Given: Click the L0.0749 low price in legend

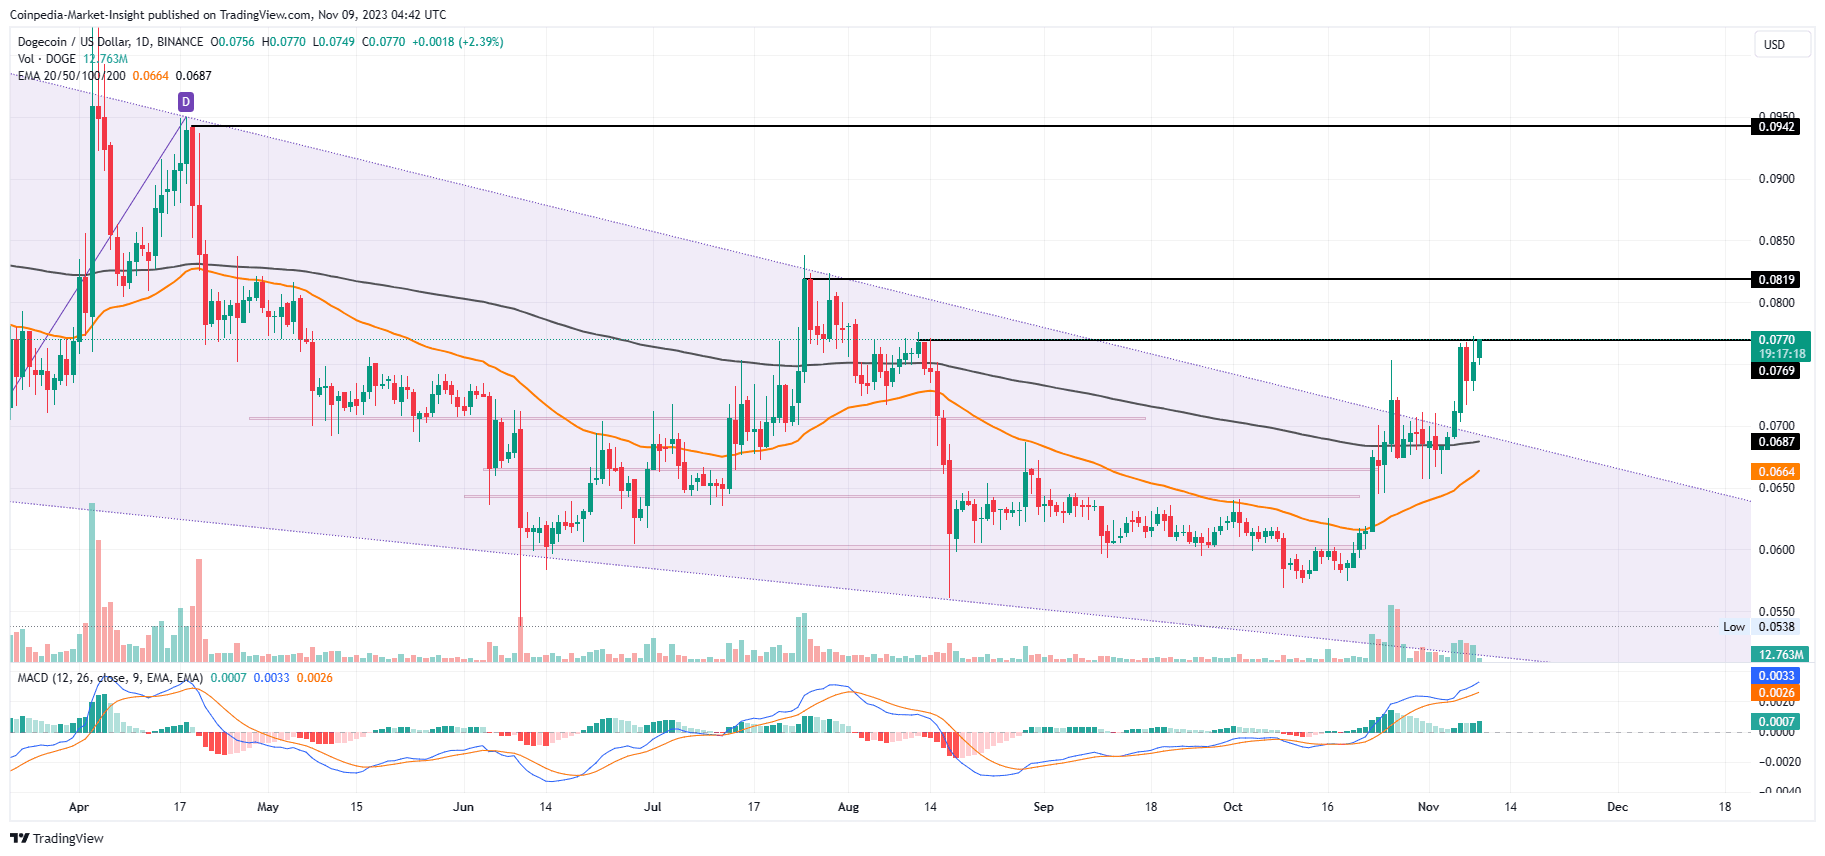Looking at the screenshot, I should 334,42.
